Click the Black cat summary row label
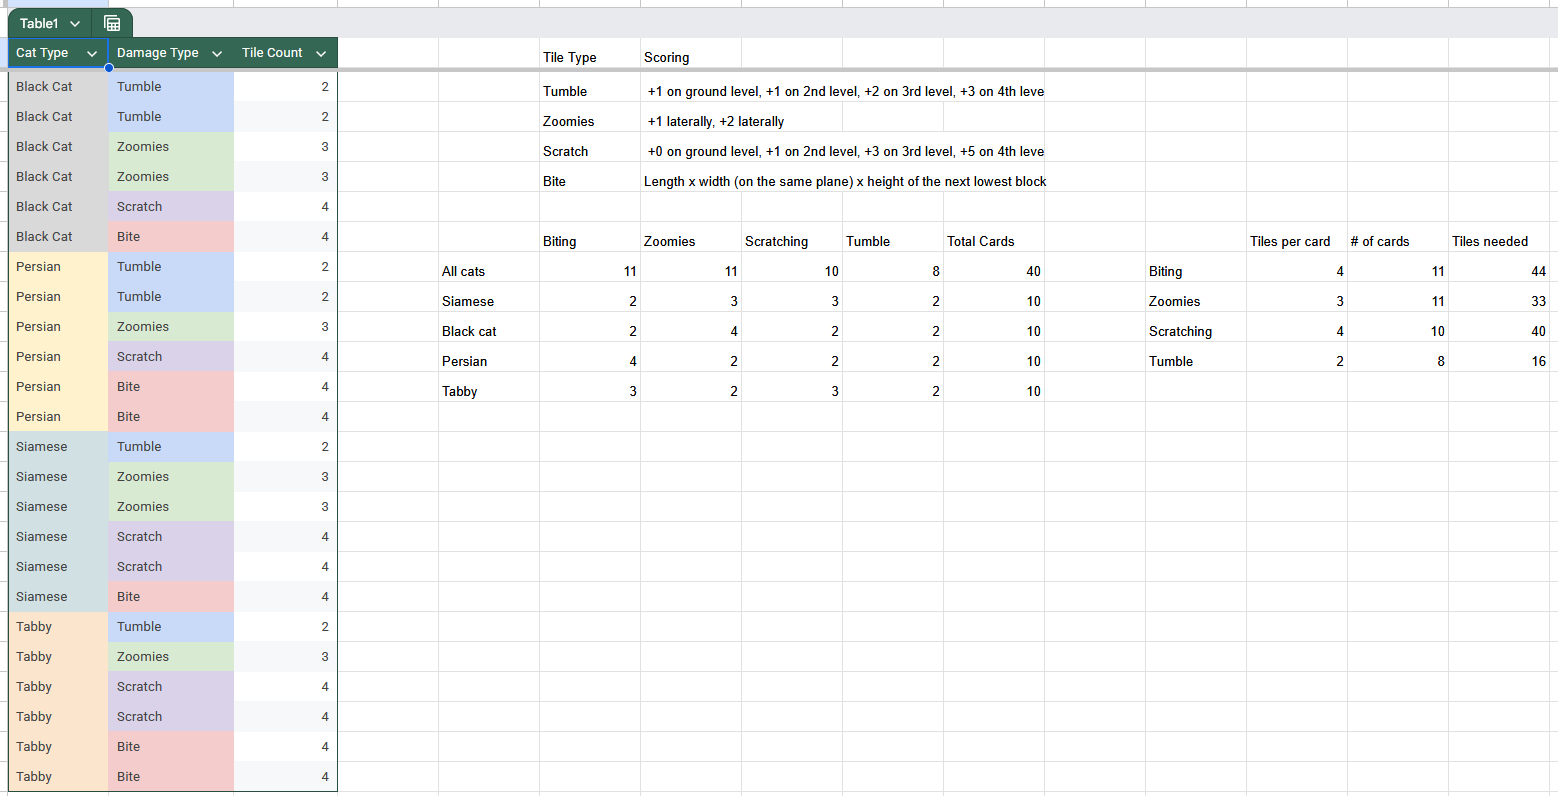This screenshot has width=1558, height=796. tap(470, 331)
